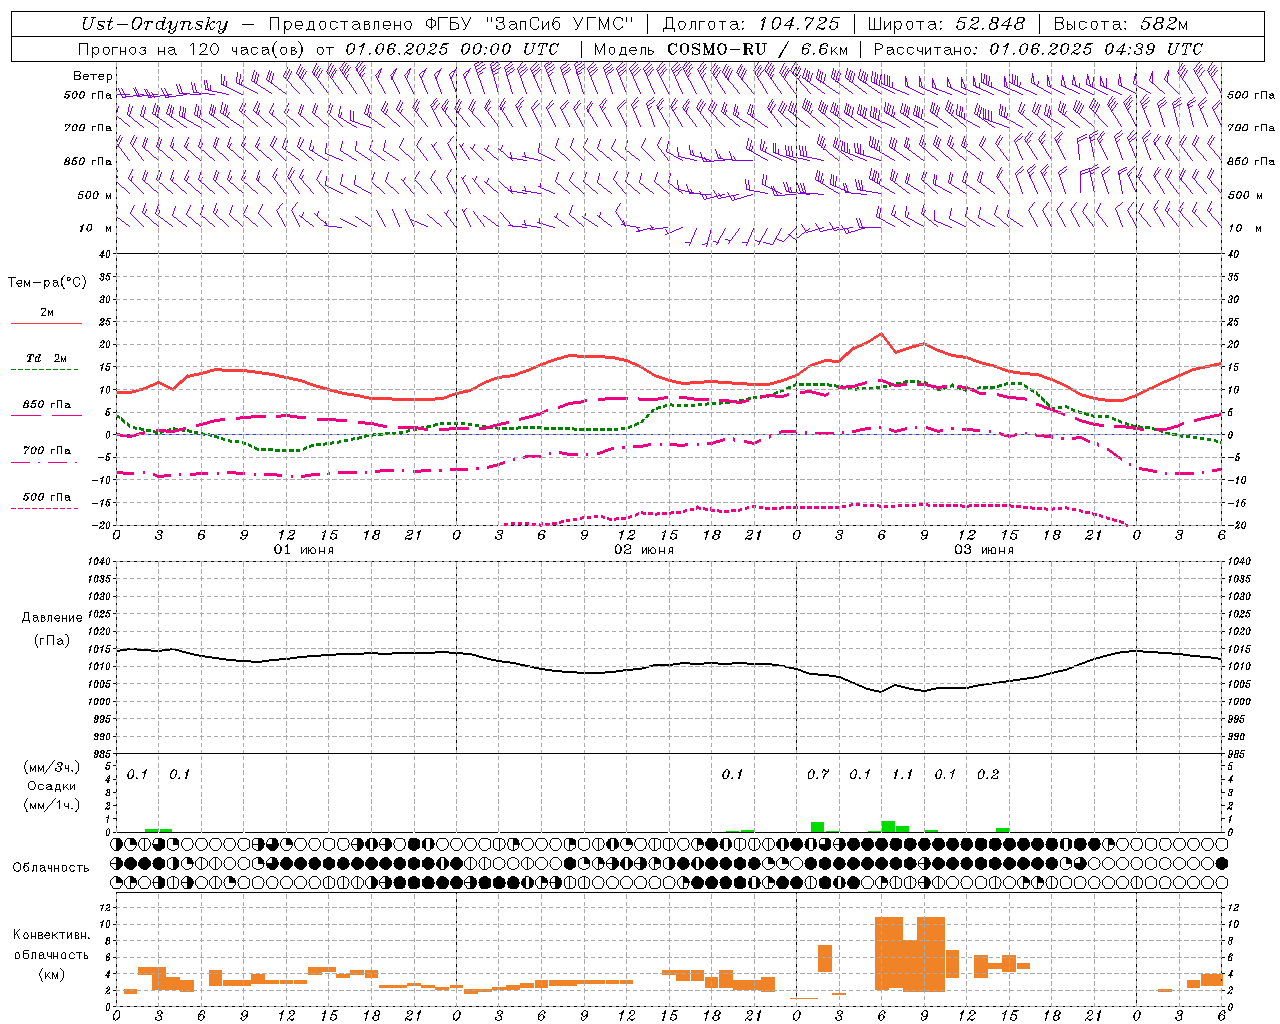Screen dimensions: 1280x1024
Task: Click the 01 июня date label
Action: 304,550
